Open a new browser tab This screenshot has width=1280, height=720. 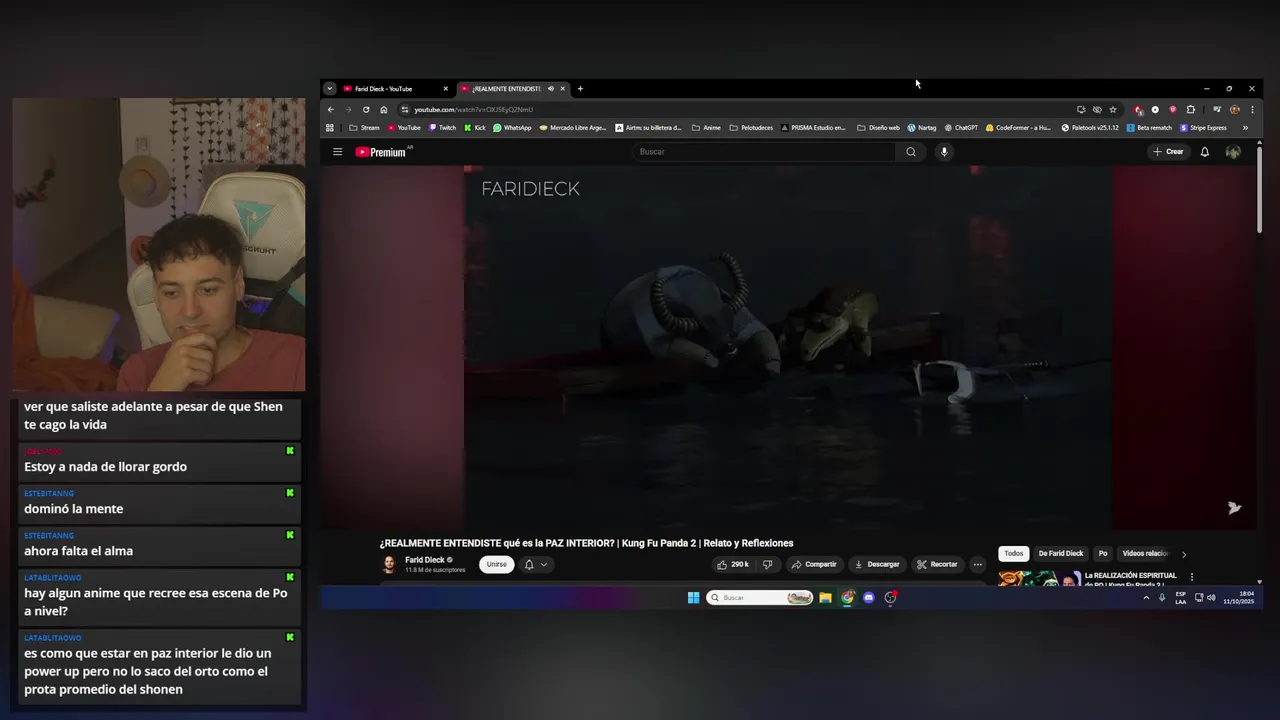(x=580, y=89)
